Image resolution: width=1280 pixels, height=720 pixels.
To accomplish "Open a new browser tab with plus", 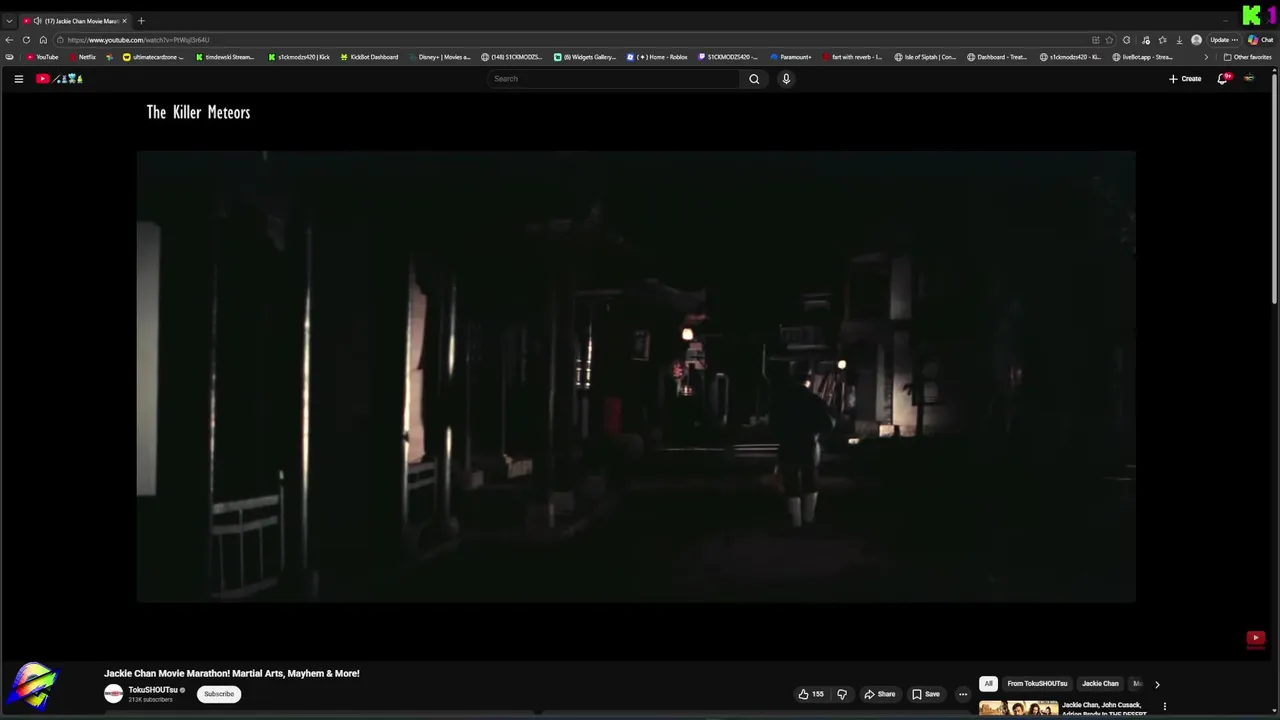I will click(141, 21).
